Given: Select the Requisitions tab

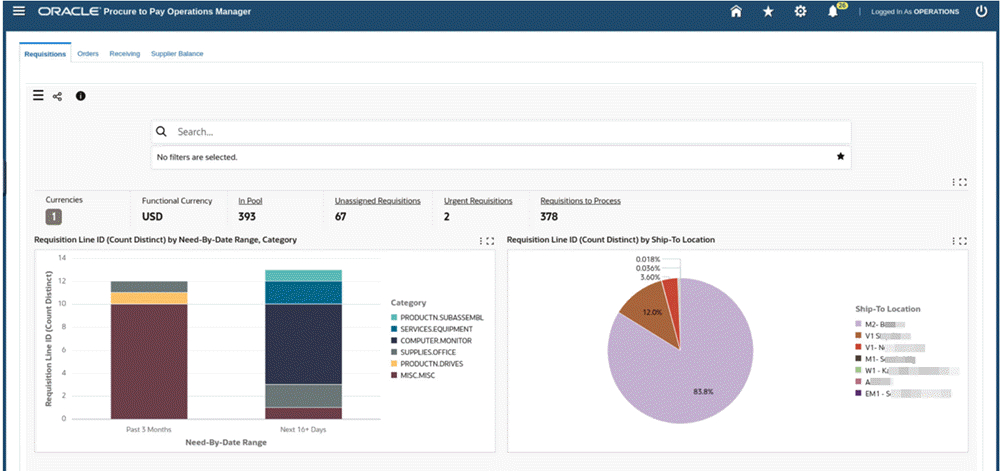Looking at the screenshot, I should [x=45, y=54].
